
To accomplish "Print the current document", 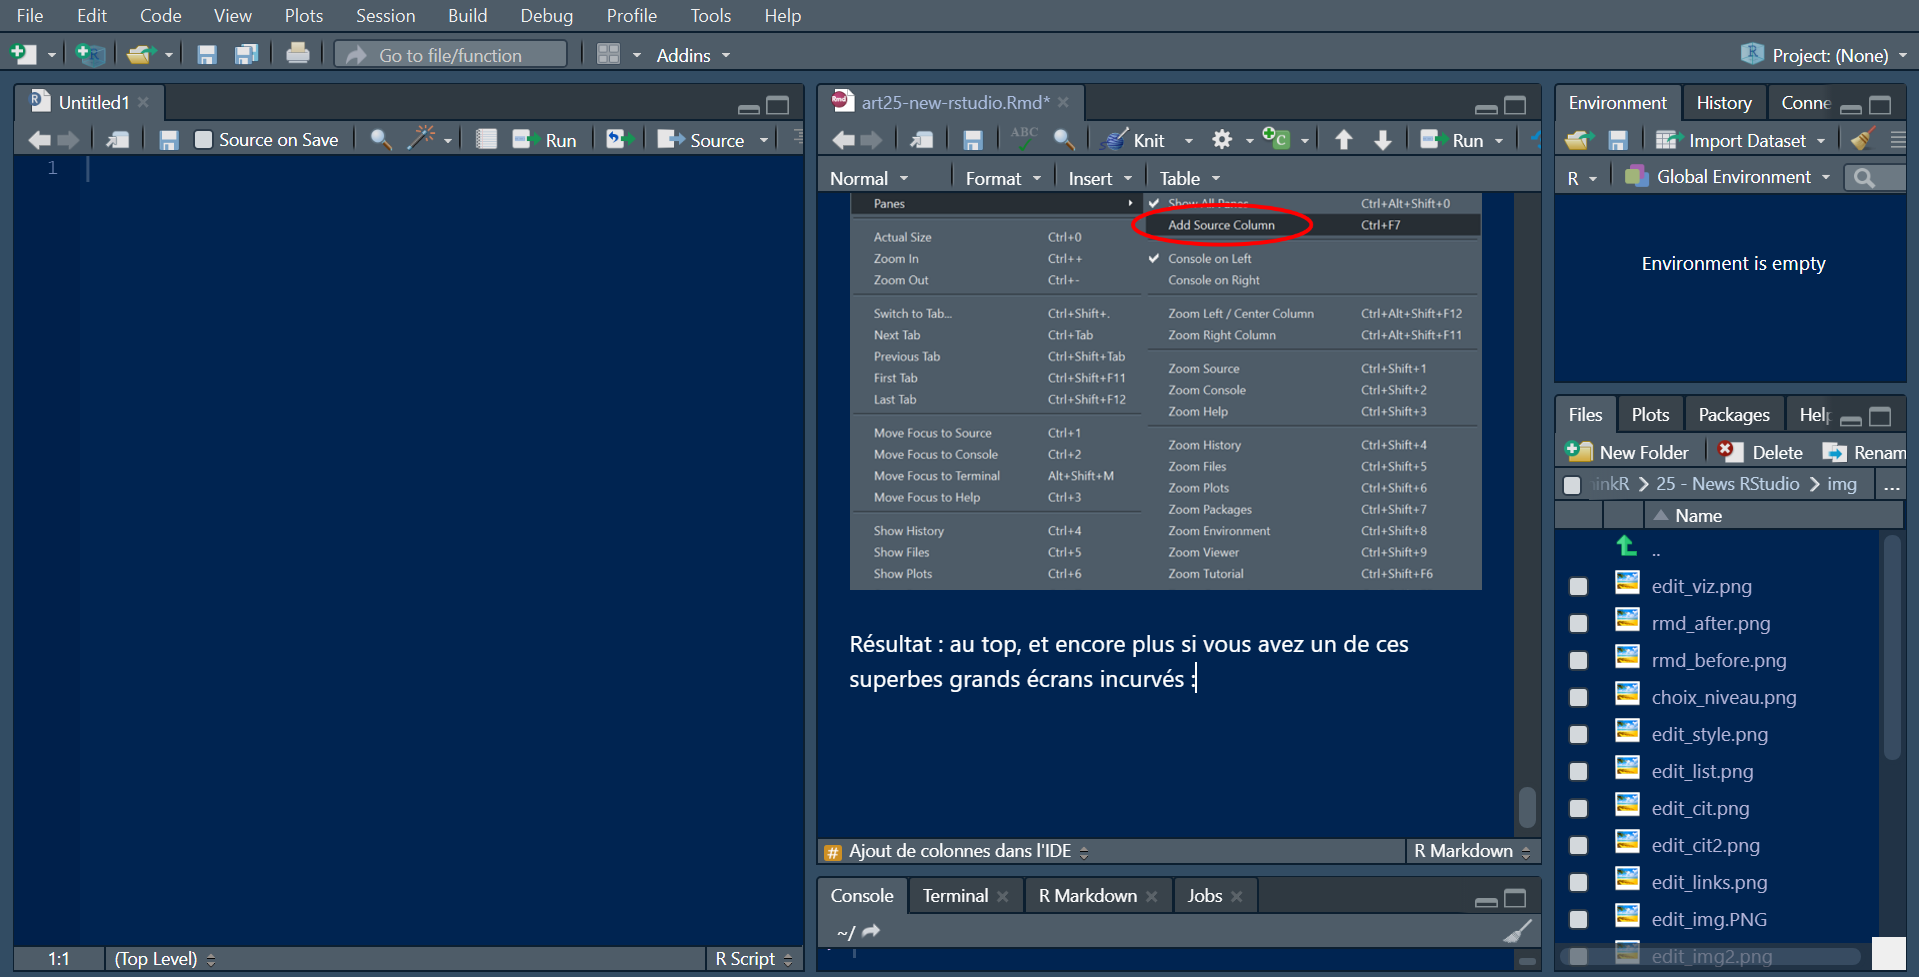I will 298,53.
